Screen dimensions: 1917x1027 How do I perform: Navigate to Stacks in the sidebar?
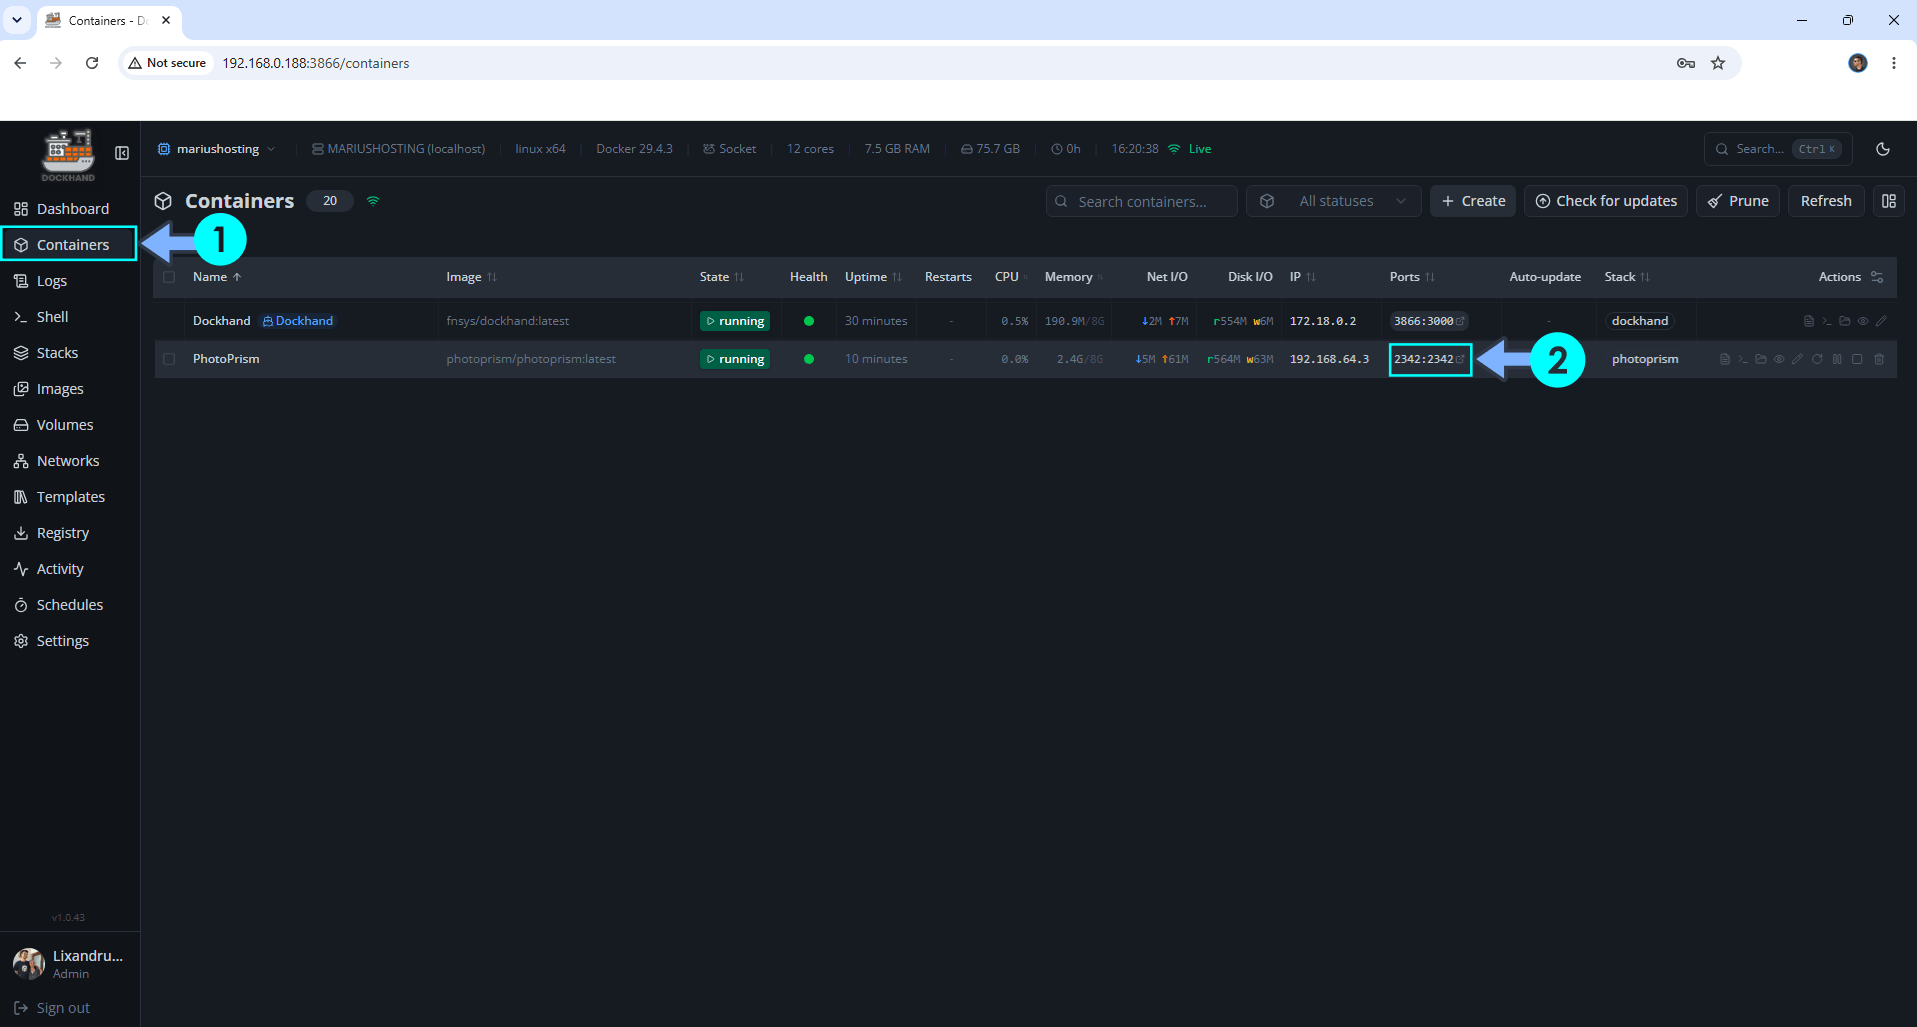70,353
